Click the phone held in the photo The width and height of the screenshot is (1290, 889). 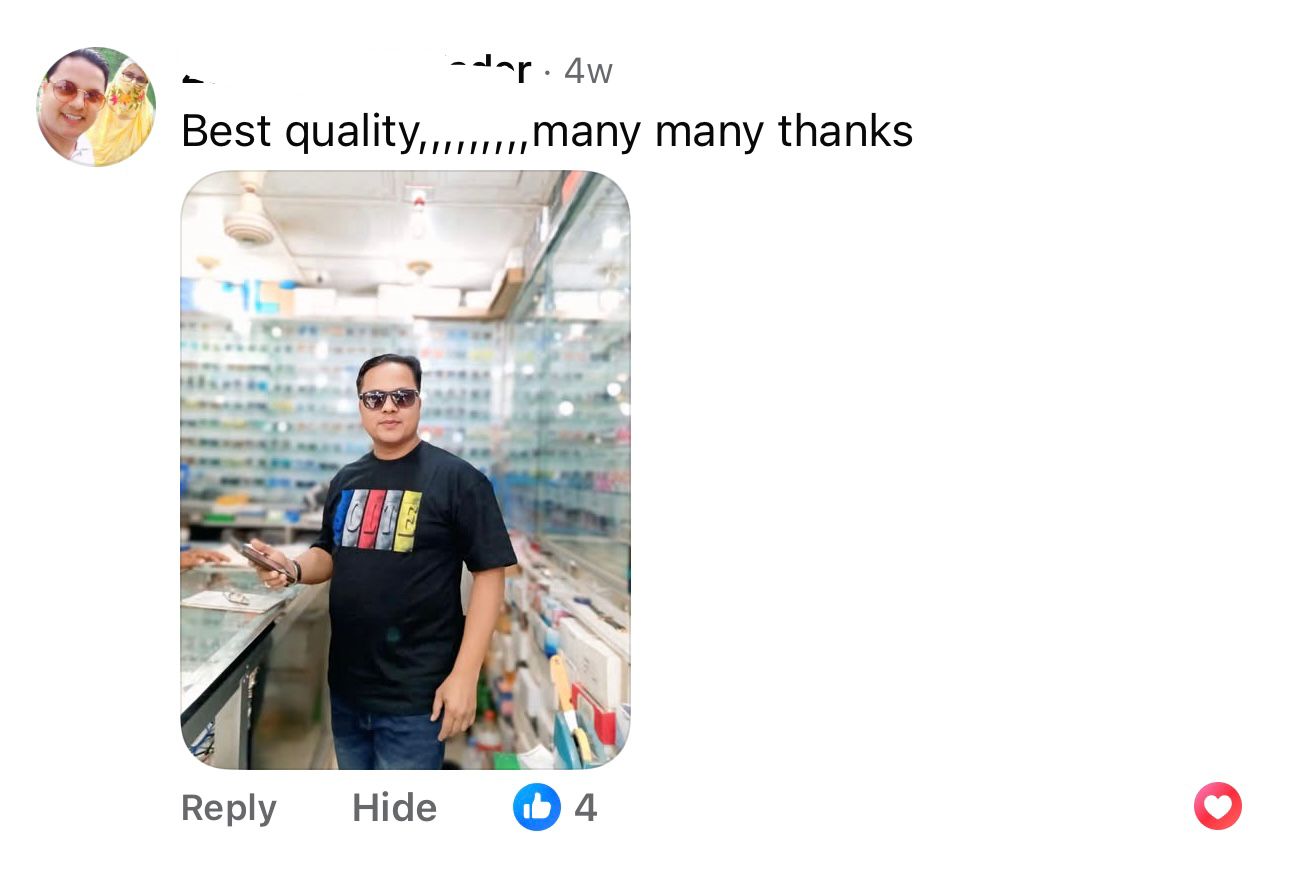point(265,560)
